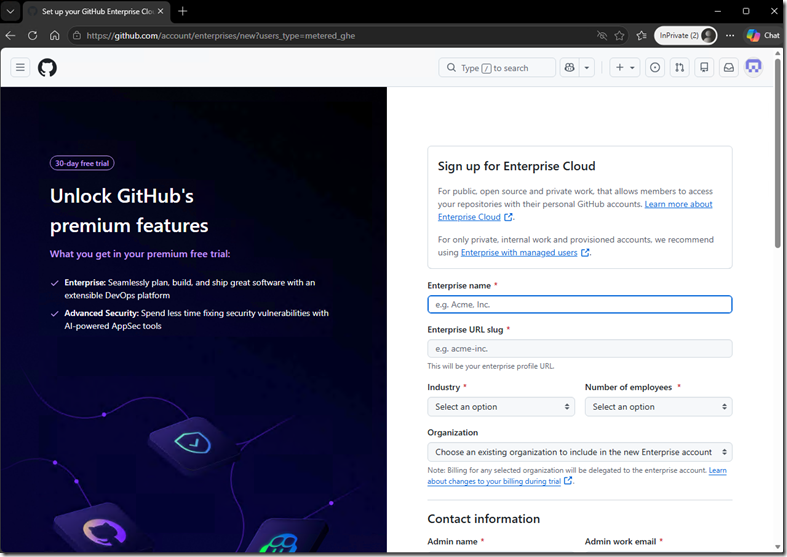Image resolution: width=787 pixels, height=557 pixels.
Task: Click the 30-day free trial badge
Action: coord(82,163)
